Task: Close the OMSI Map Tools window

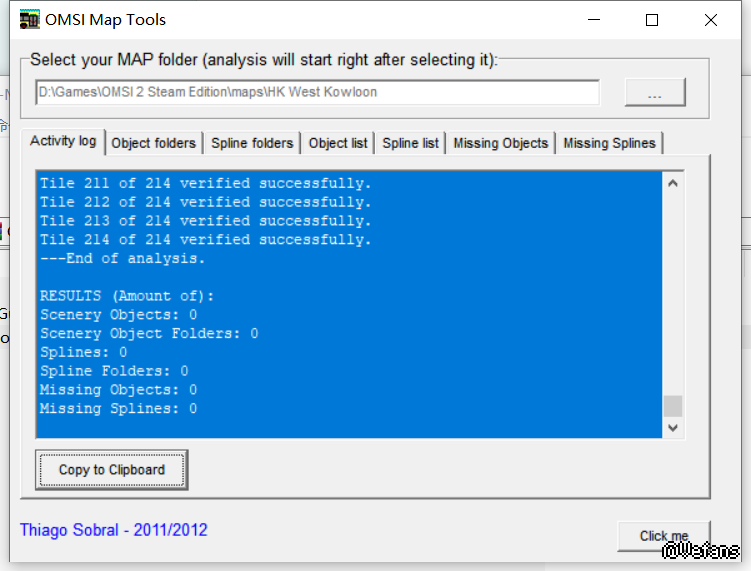Action: coord(711,20)
